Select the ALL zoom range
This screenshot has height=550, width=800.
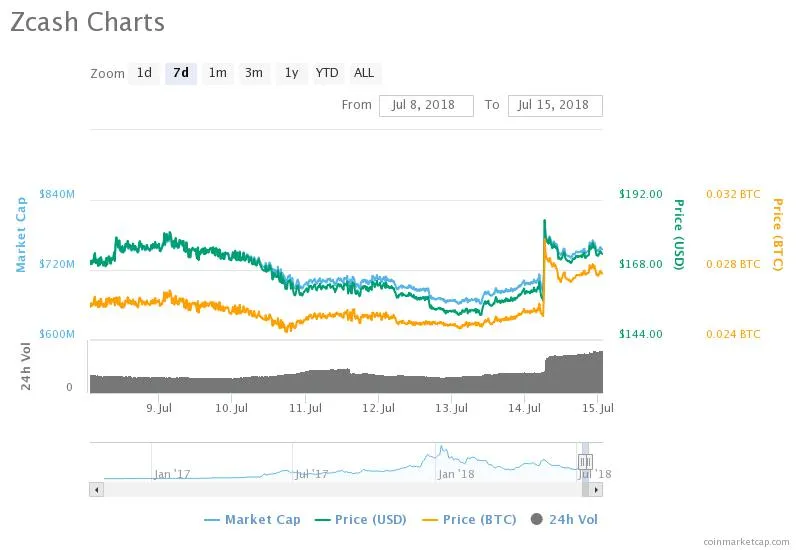point(364,73)
